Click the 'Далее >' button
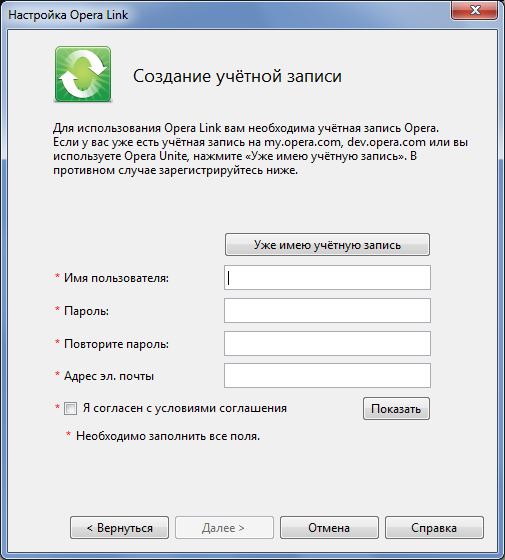The width and height of the screenshot is (505, 560). click(x=224, y=528)
